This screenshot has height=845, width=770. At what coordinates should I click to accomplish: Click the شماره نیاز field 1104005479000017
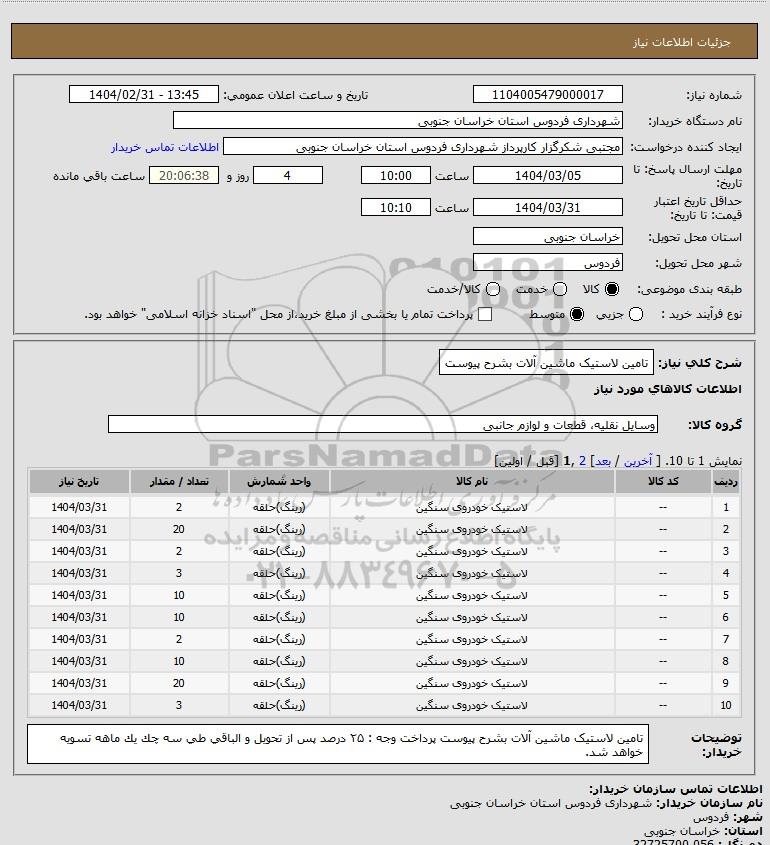pos(547,94)
